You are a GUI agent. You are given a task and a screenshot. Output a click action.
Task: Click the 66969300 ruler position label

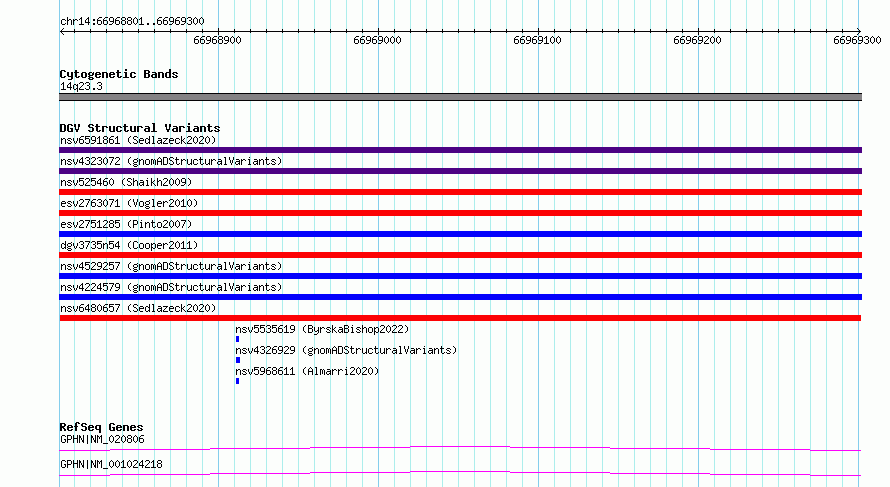(x=857, y=40)
